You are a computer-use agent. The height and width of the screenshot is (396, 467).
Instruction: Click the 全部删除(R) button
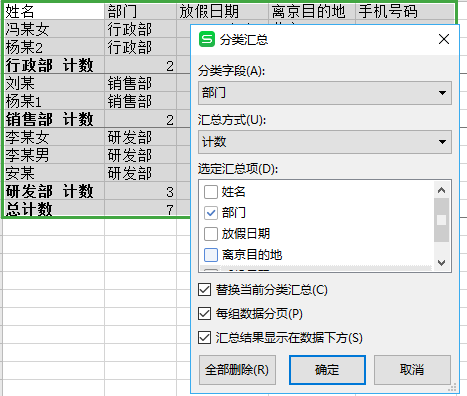[x=237, y=370]
